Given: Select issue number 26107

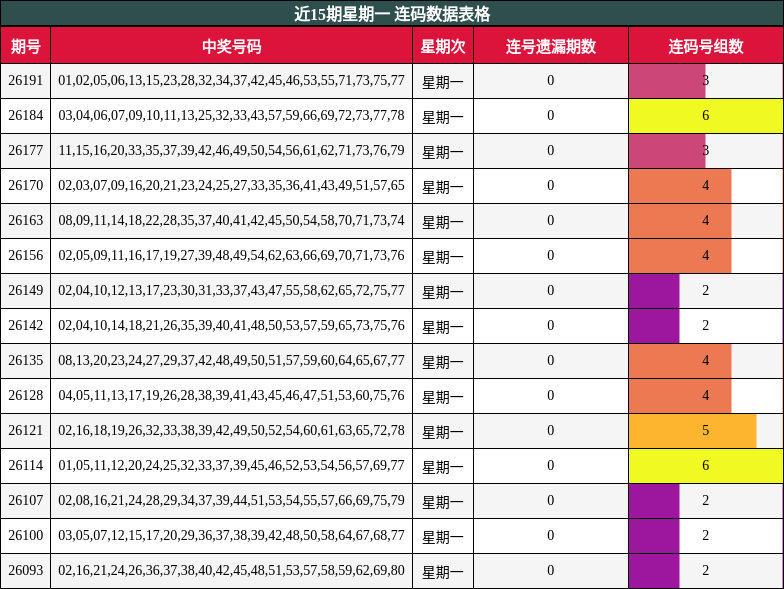Looking at the screenshot, I should coord(26,500).
